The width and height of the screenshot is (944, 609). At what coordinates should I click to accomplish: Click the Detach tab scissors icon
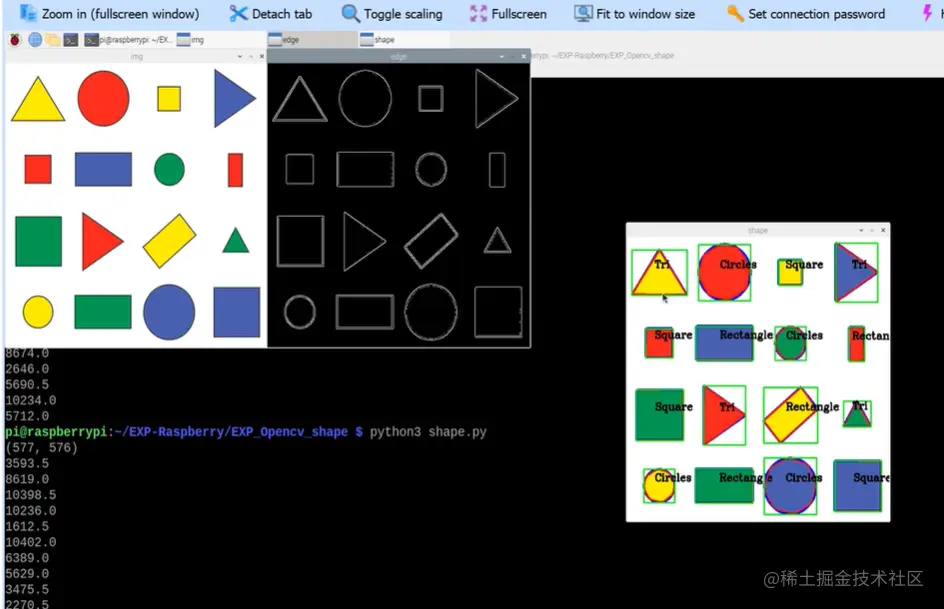point(238,13)
